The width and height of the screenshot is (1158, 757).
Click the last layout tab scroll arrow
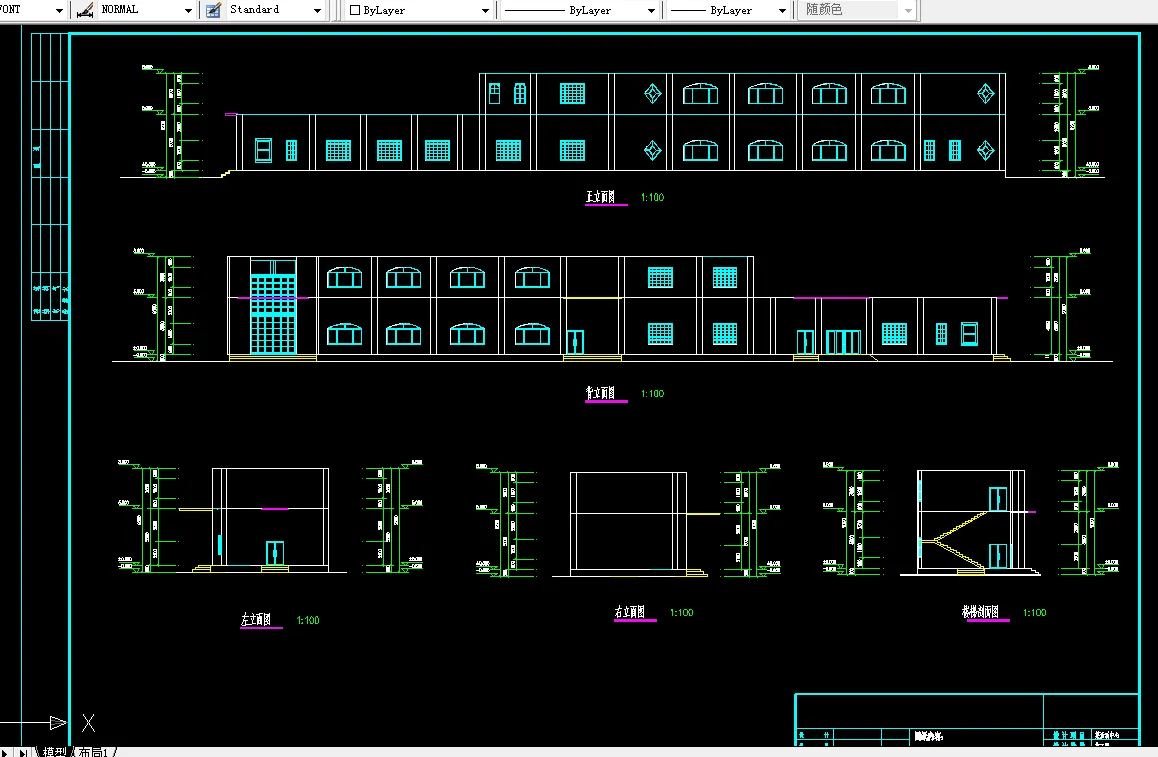(x=24, y=753)
